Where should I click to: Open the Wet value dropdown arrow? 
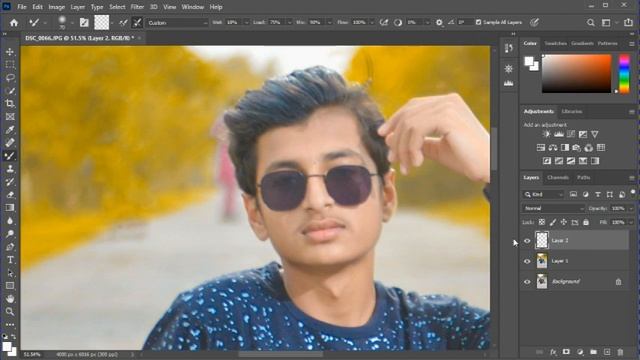246,23
